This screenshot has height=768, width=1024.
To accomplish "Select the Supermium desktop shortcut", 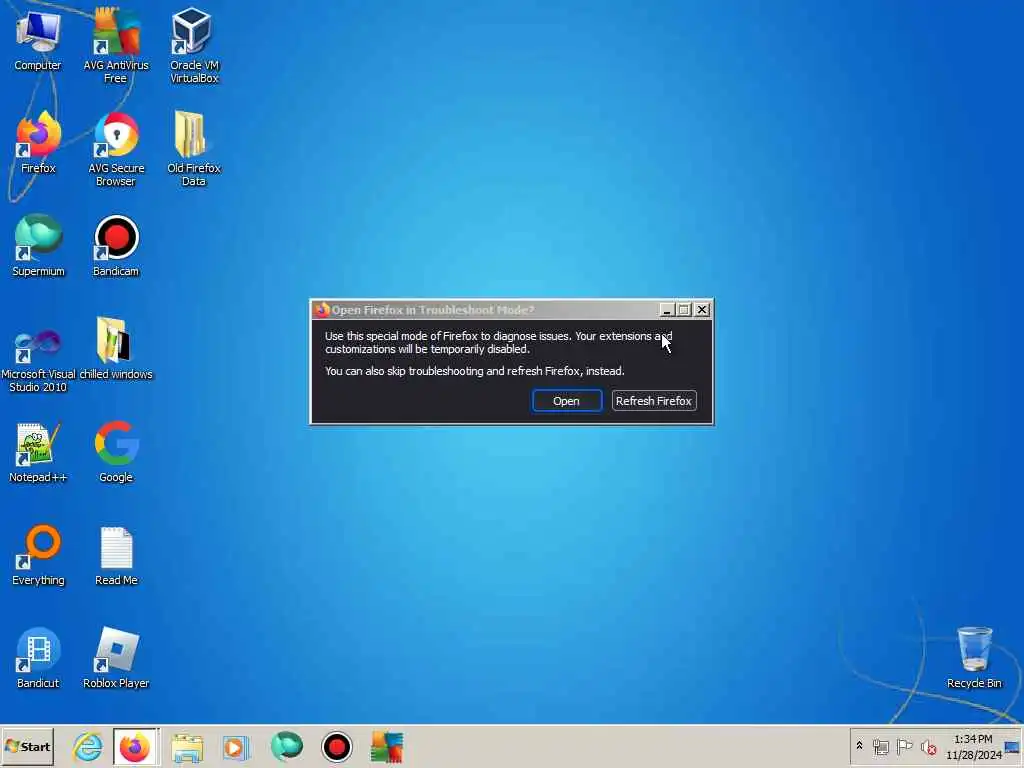I will pos(38,246).
